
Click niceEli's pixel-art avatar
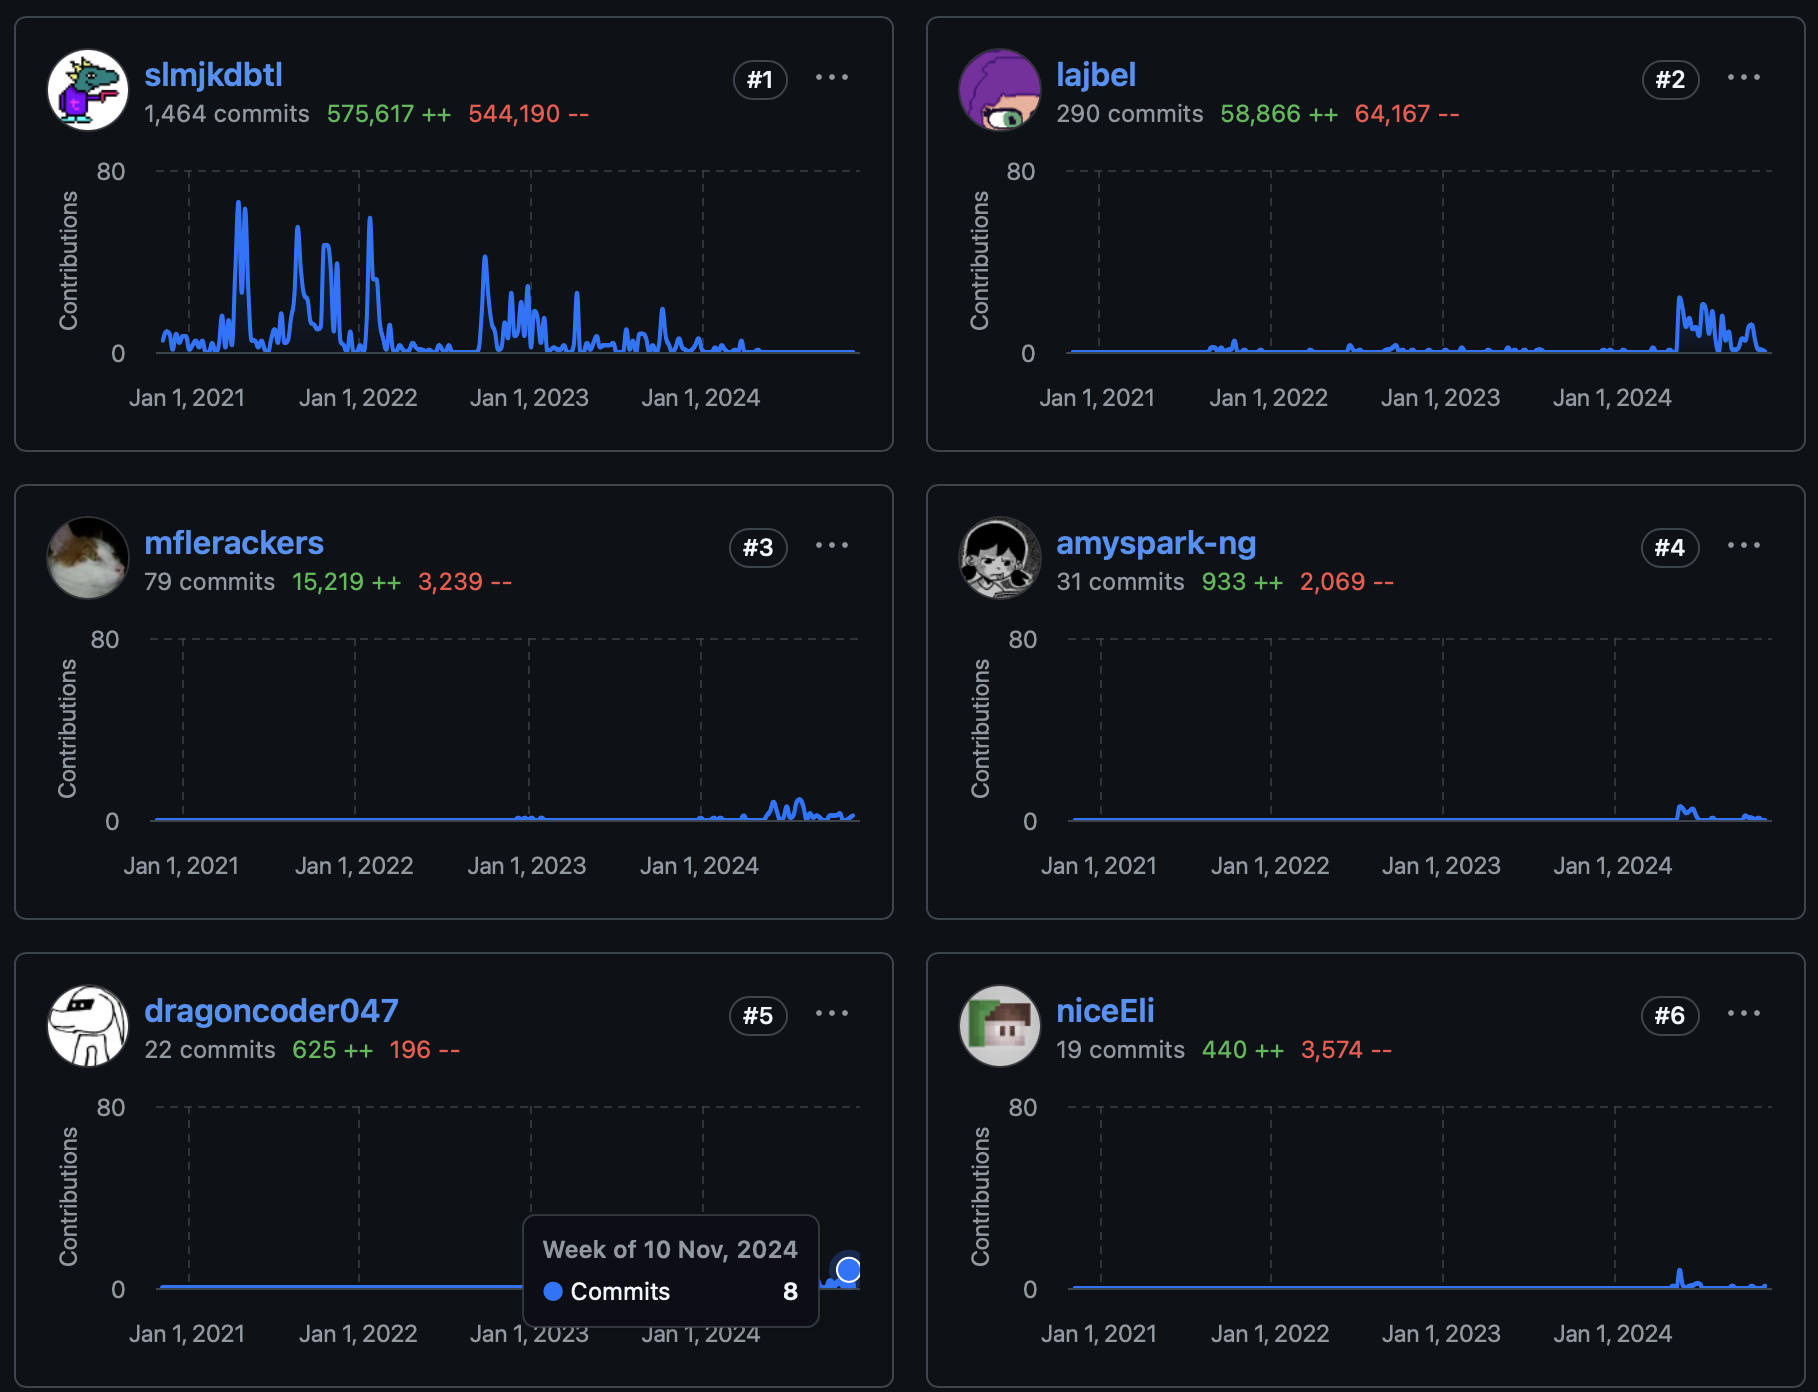click(x=999, y=1026)
